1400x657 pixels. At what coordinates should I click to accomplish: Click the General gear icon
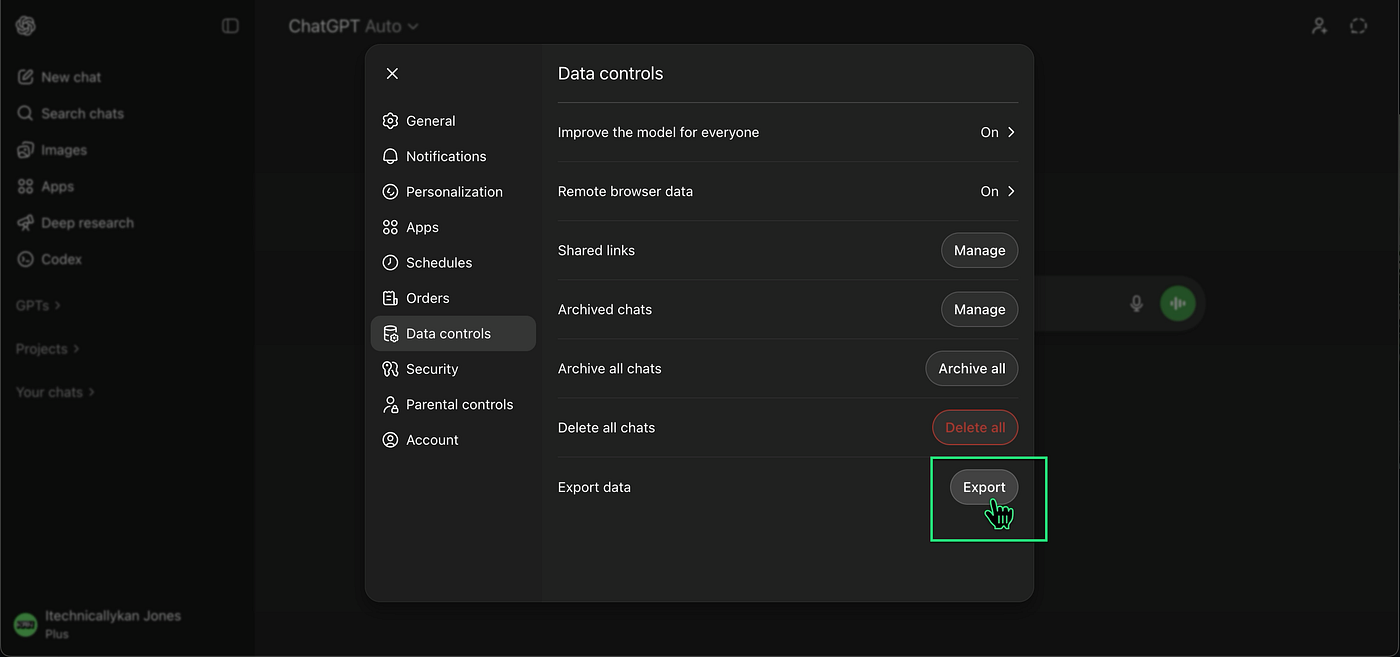(390, 121)
